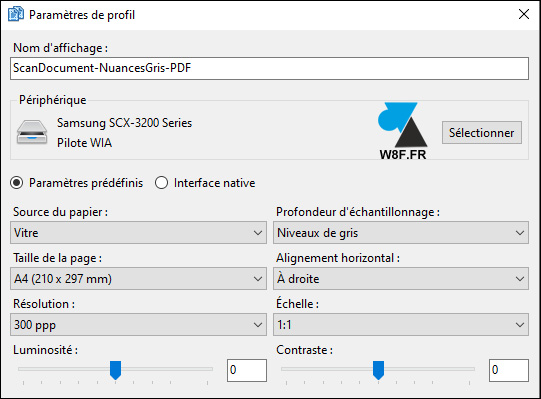Click the Contraste slider handle
This screenshot has height=399, width=541.
[x=378, y=370]
